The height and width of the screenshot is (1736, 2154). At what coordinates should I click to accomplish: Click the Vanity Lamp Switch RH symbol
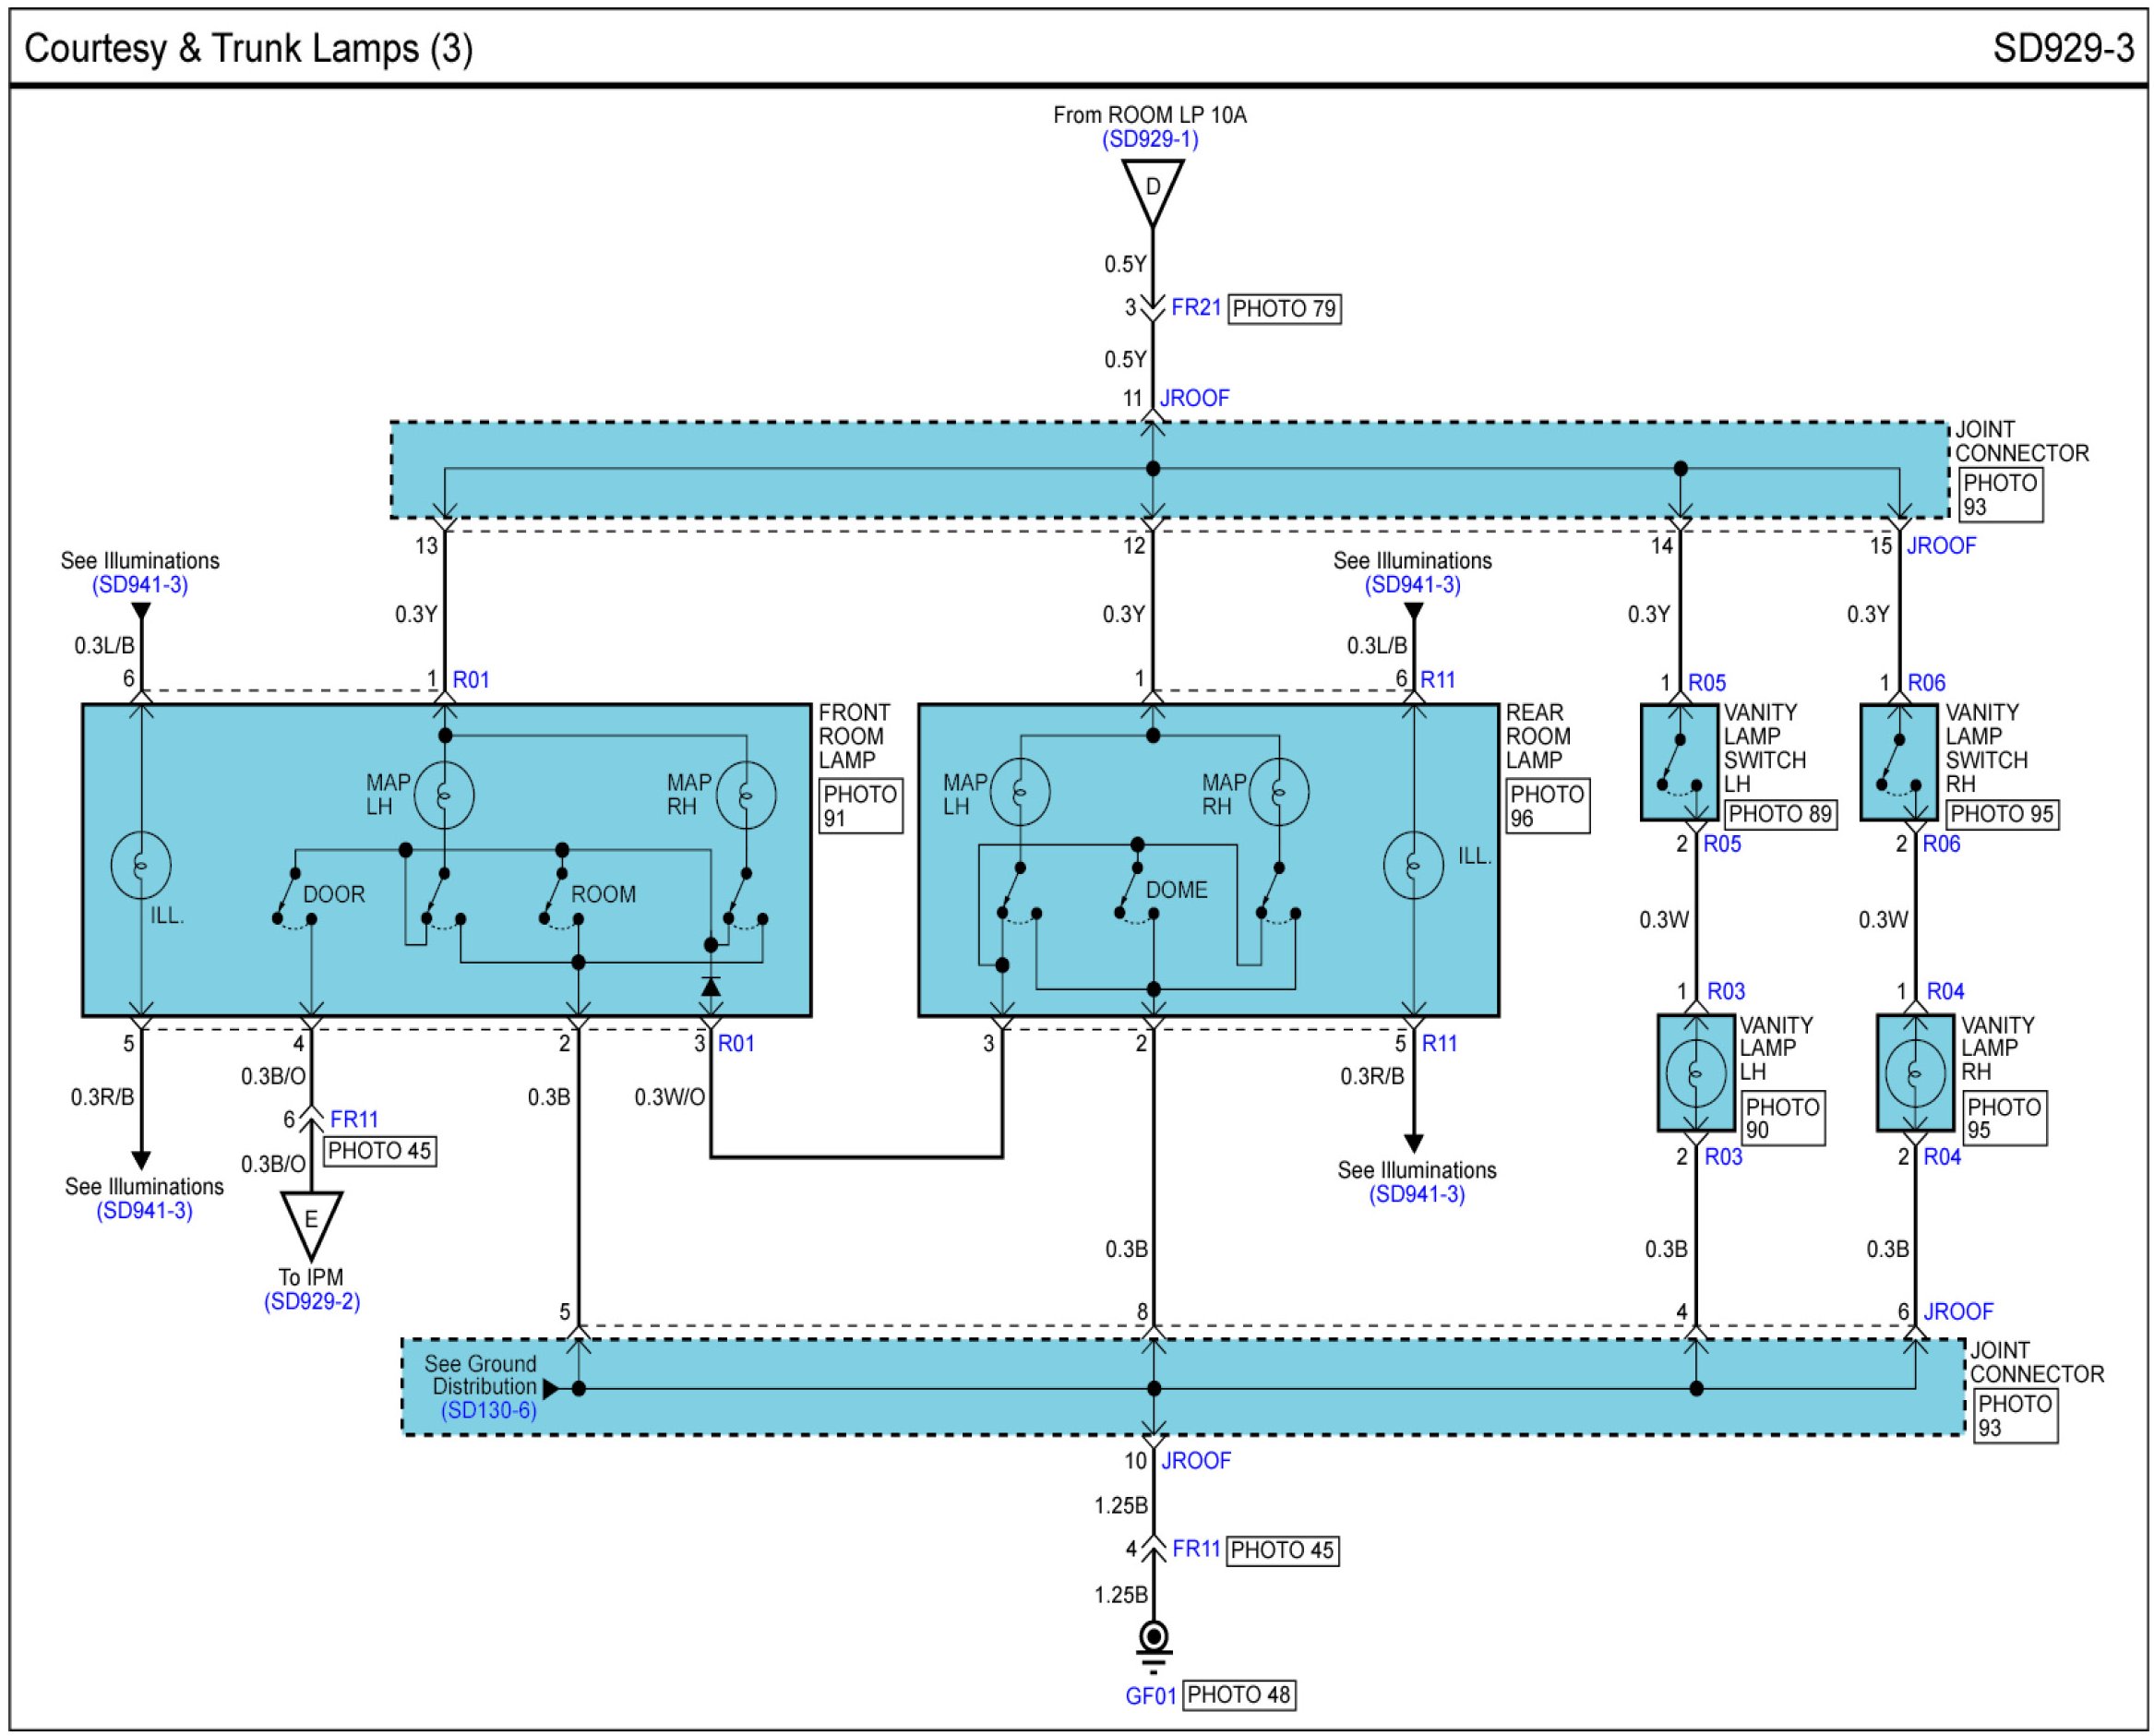point(1898,762)
